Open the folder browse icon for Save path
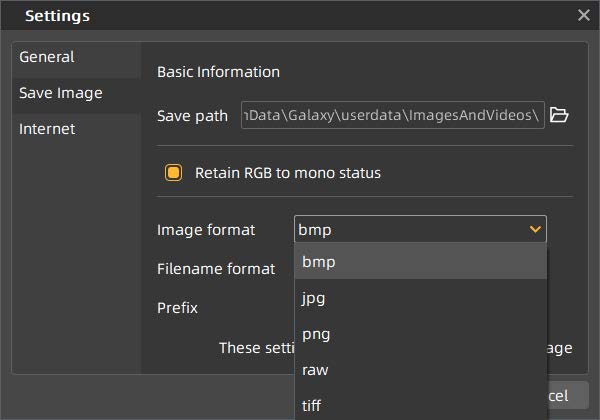The image size is (600, 420). pyautogui.click(x=560, y=115)
